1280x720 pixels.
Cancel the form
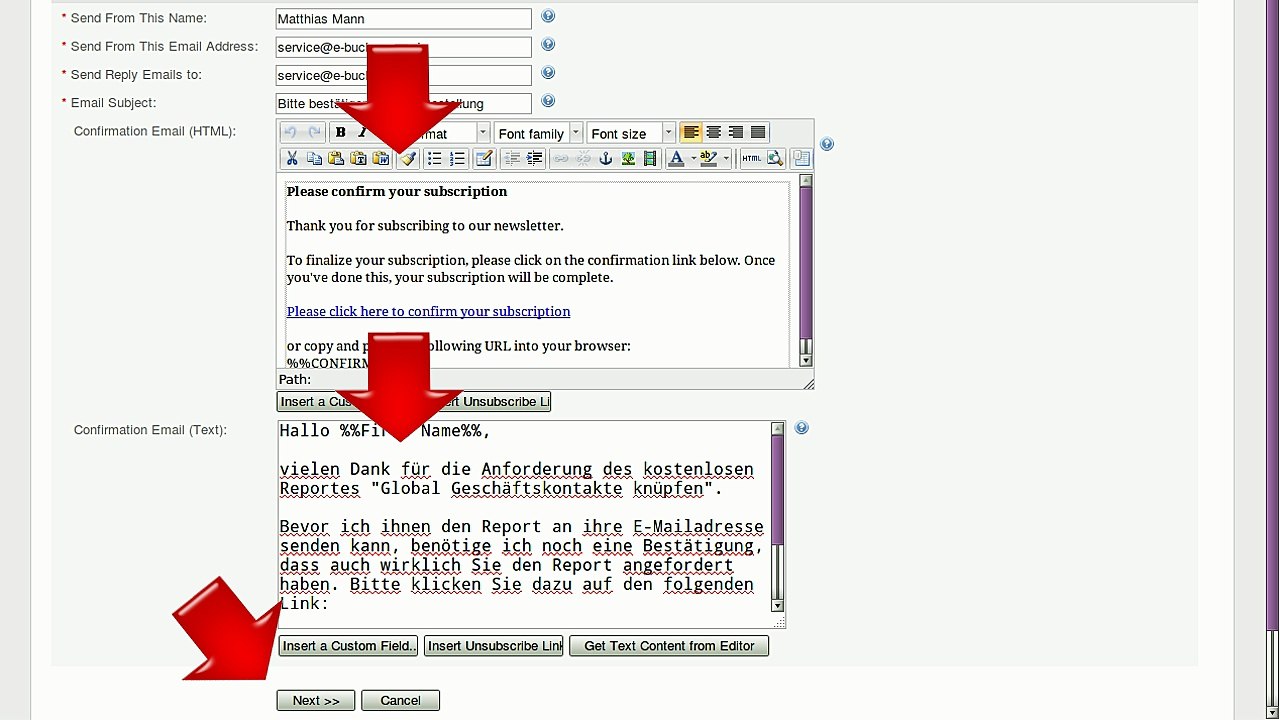pyautogui.click(x=400, y=700)
